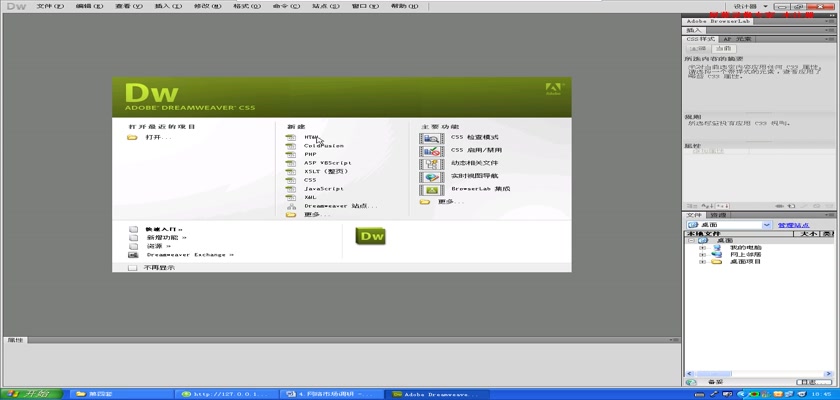
Task: Click the 当前 button in CSS styles panel
Action: tap(724, 49)
